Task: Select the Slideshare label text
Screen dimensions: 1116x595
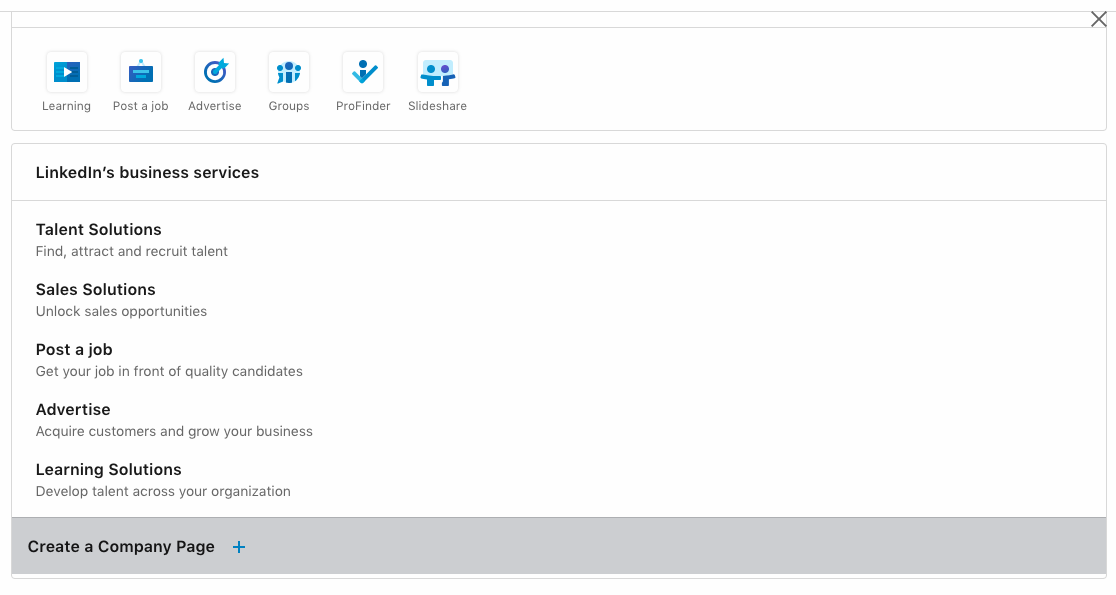Action: tap(437, 105)
